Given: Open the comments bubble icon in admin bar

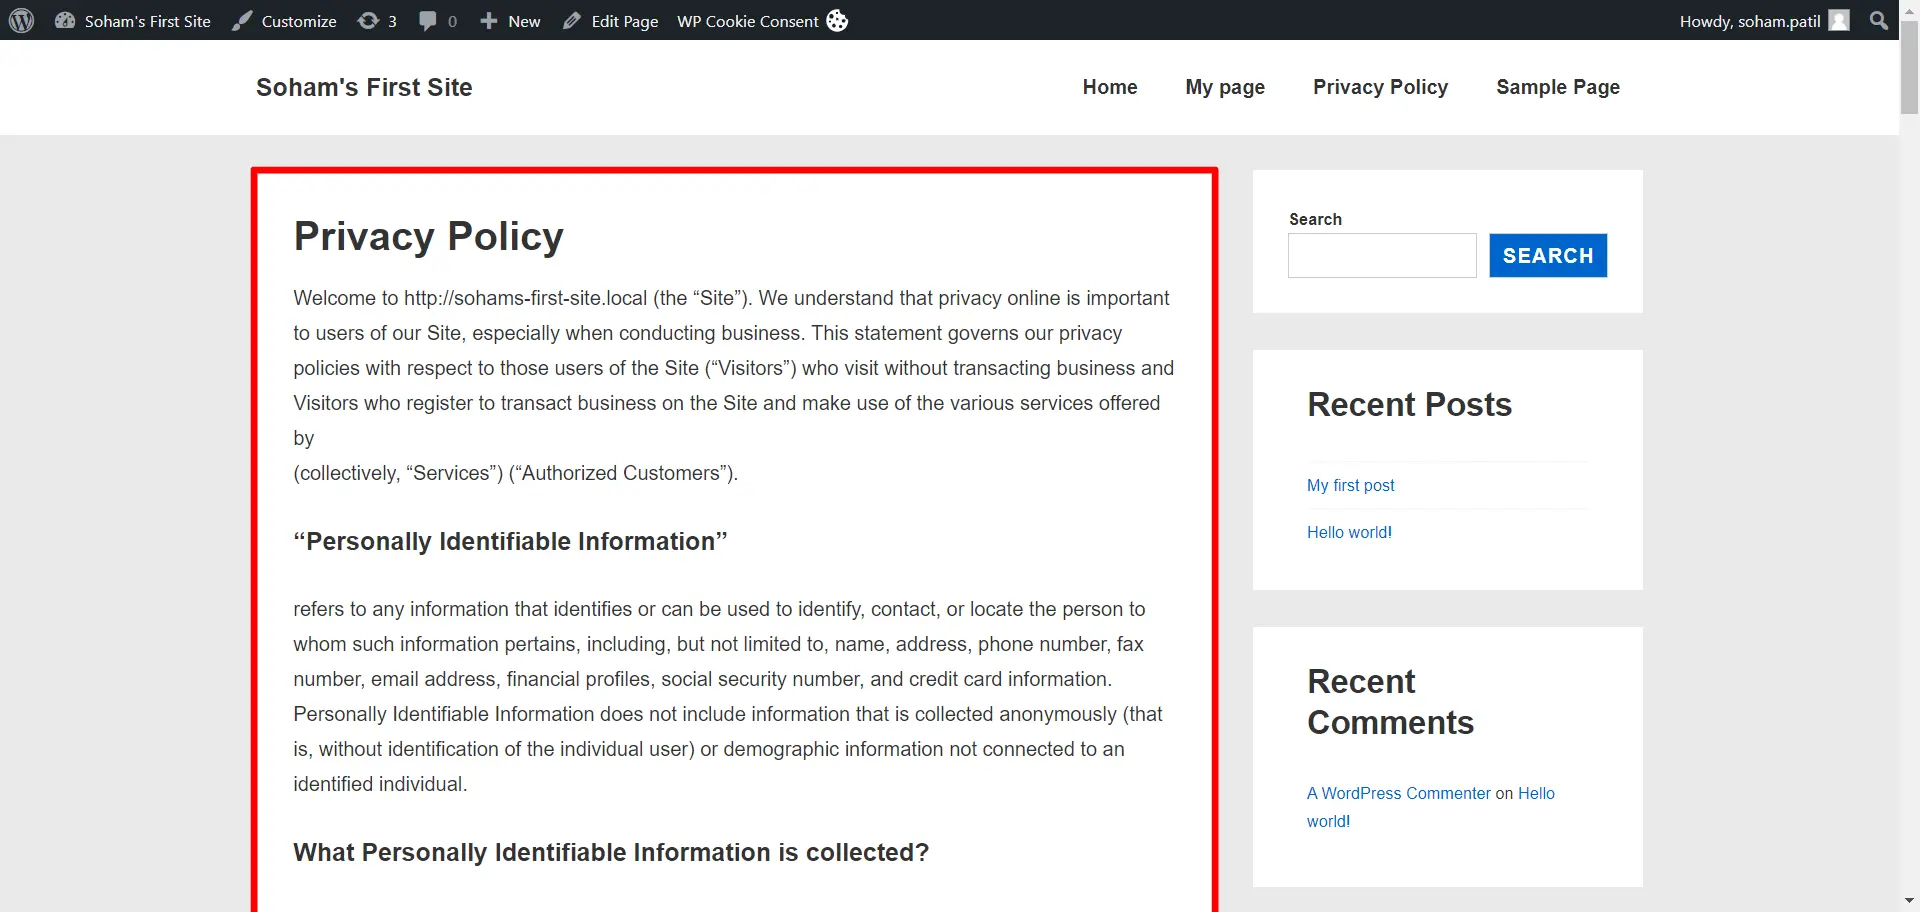Looking at the screenshot, I should tap(428, 20).
